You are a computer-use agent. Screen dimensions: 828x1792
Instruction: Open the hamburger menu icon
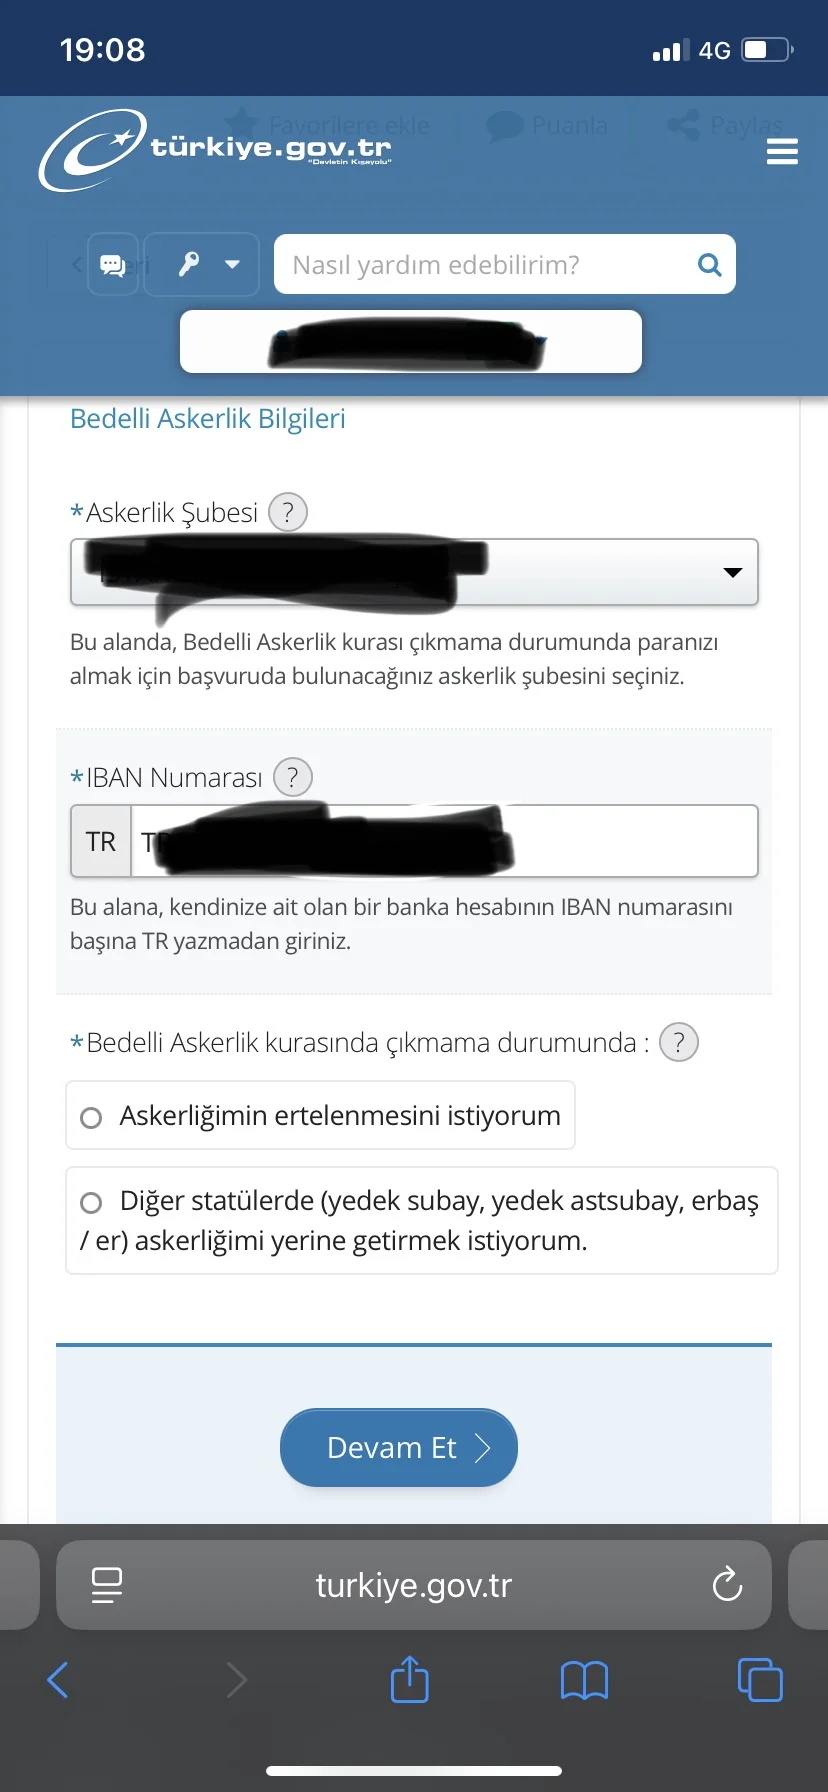point(781,152)
